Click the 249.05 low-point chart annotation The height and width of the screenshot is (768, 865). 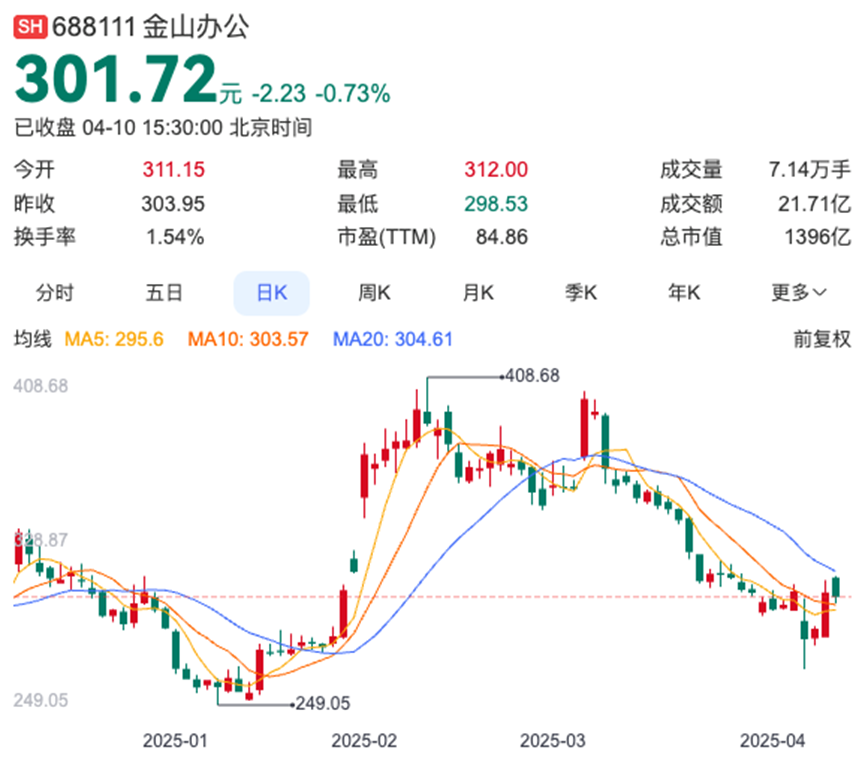(323, 703)
